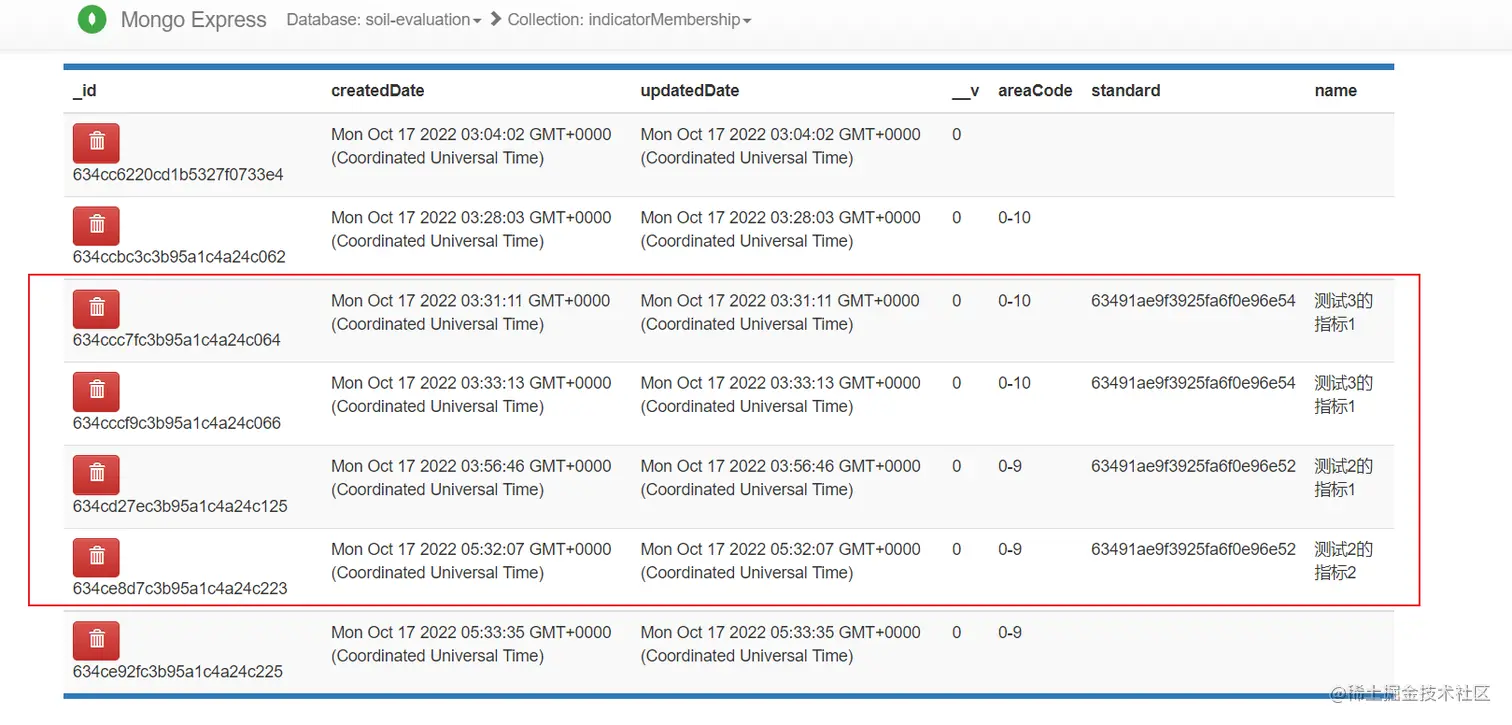
Task: Sort by the areaCode column header
Action: 1035,90
